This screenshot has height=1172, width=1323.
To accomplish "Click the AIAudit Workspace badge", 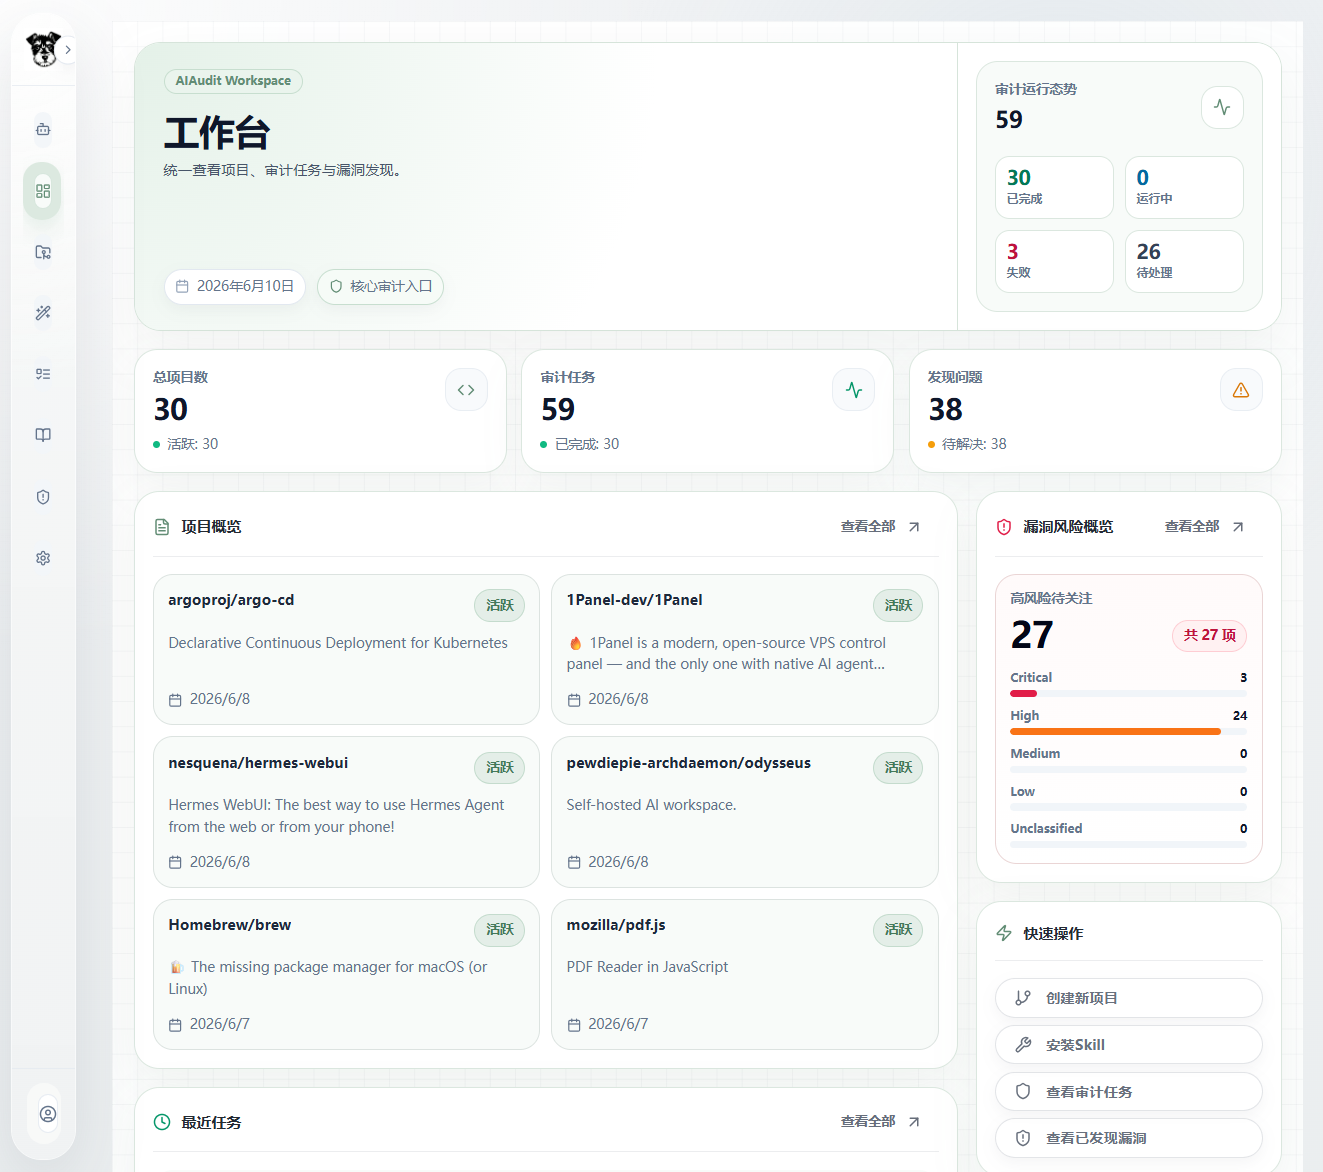I will (x=233, y=81).
